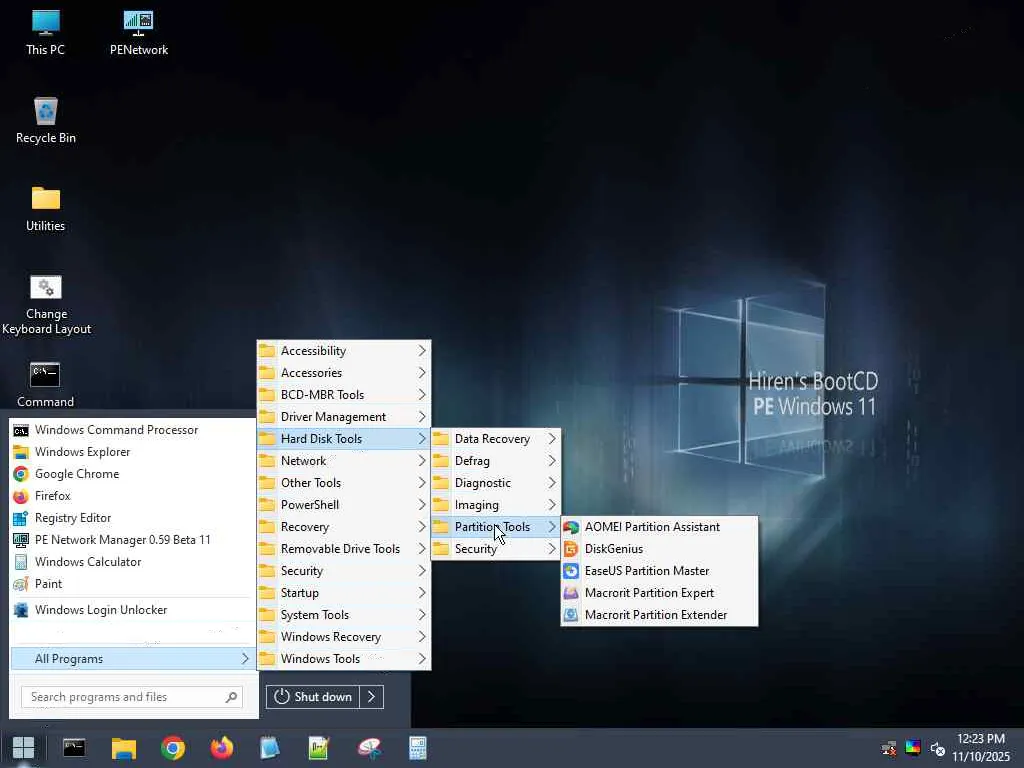Expand the Accessibility folder
Image resolution: width=1024 pixels, height=768 pixels.
click(x=344, y=351)
